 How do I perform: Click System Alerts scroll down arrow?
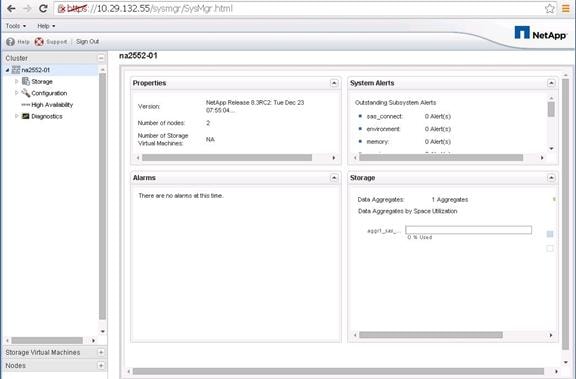coord(551,148)
